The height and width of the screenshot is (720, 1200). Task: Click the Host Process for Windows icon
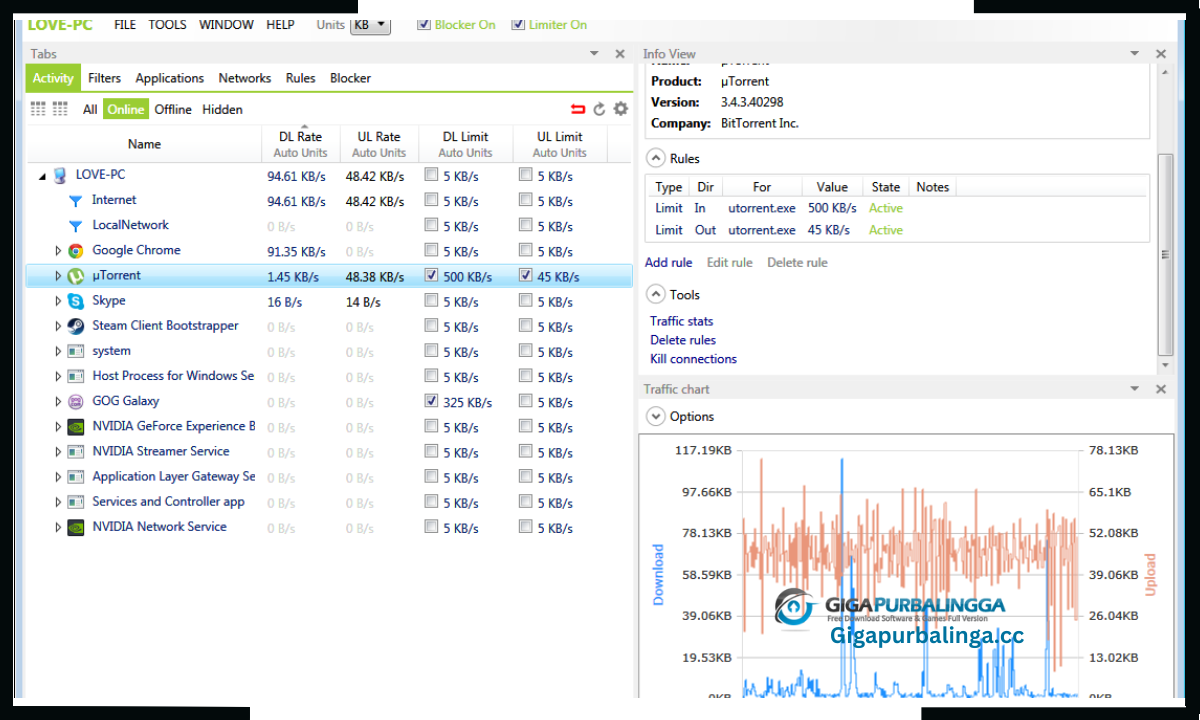pyautogui.click(x=75, y=376)
